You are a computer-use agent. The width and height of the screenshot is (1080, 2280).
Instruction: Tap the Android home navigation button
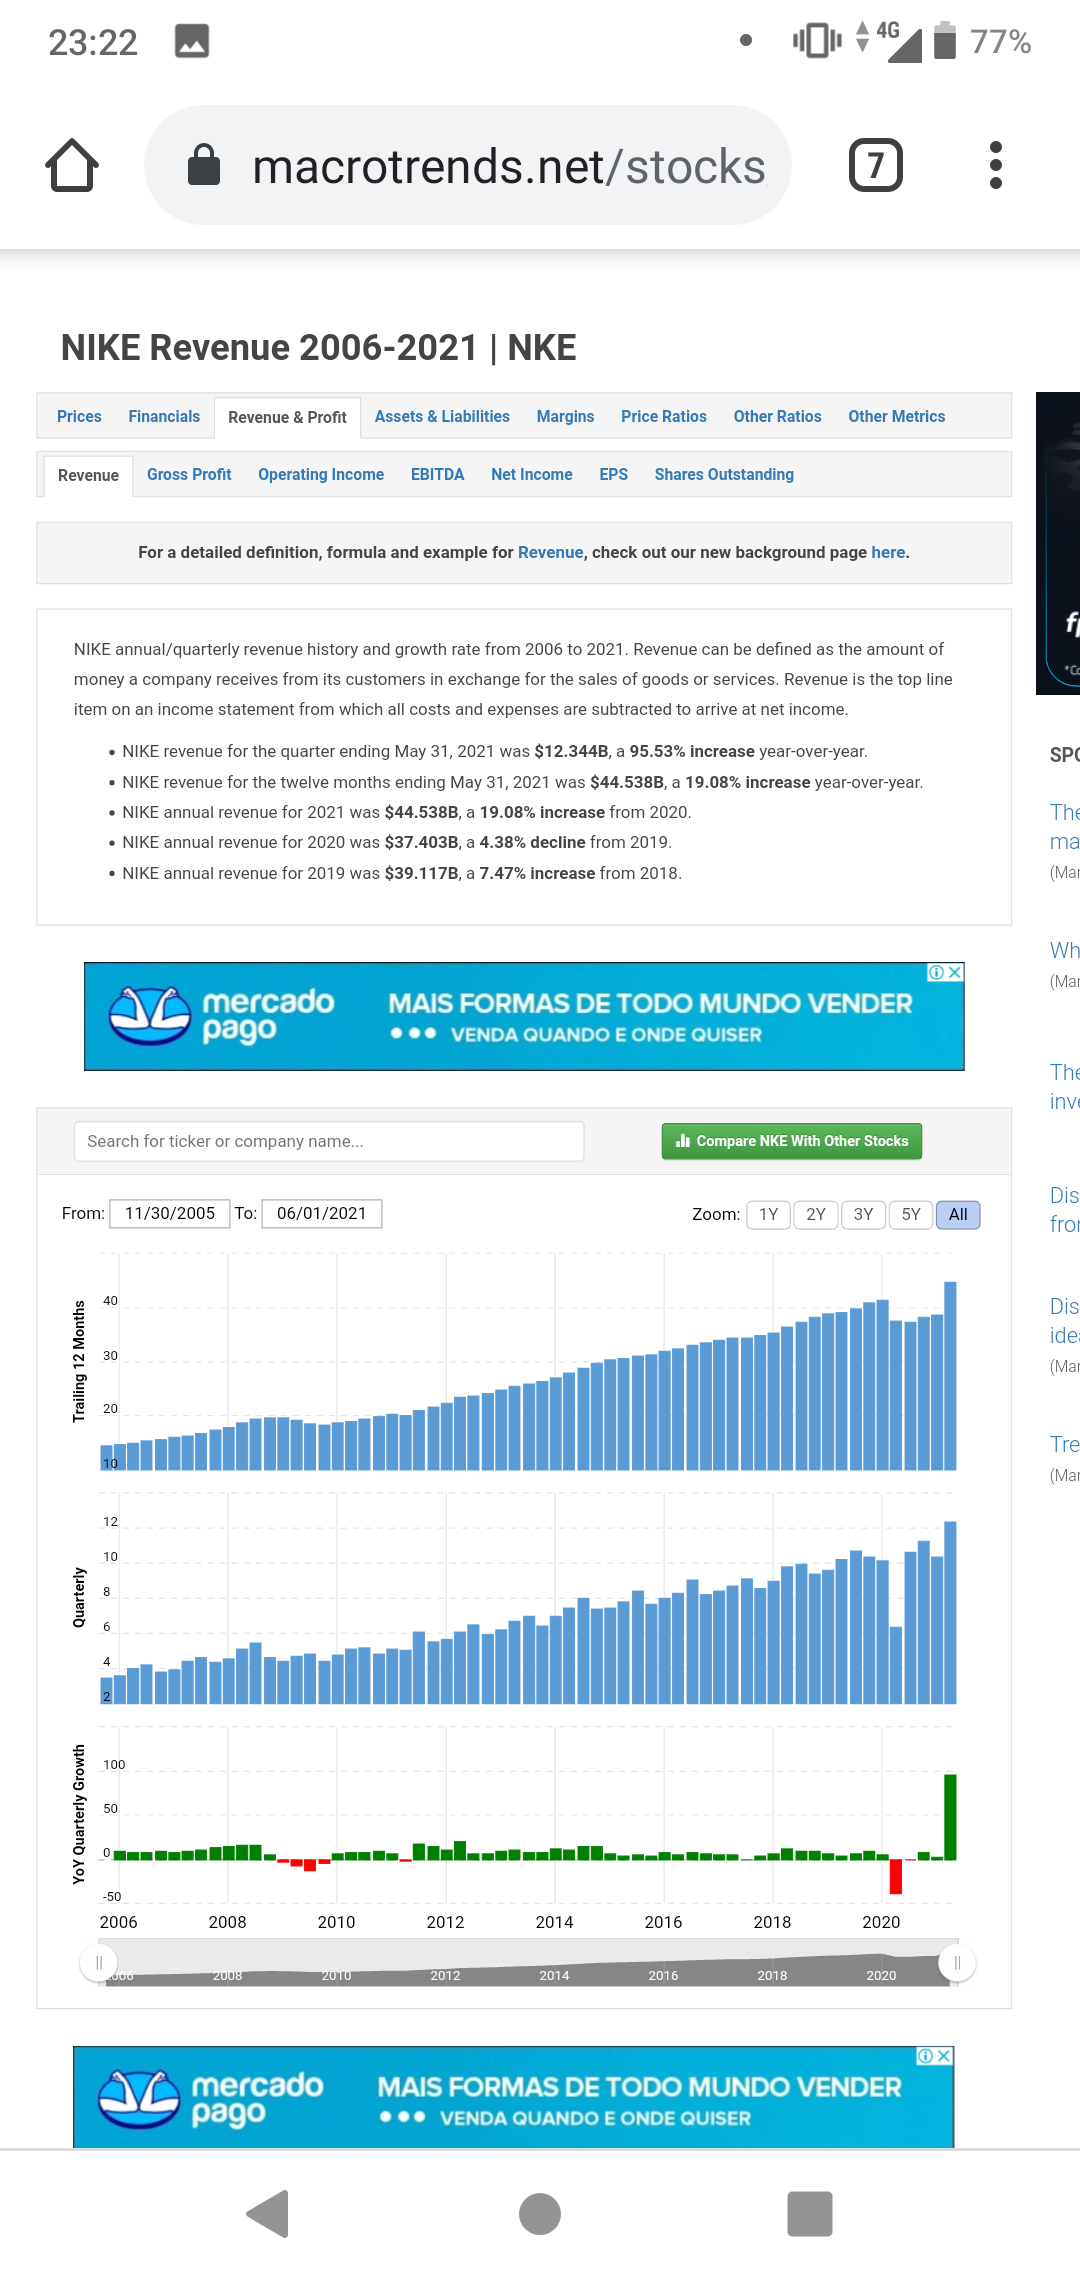[x=540, y=2213]
